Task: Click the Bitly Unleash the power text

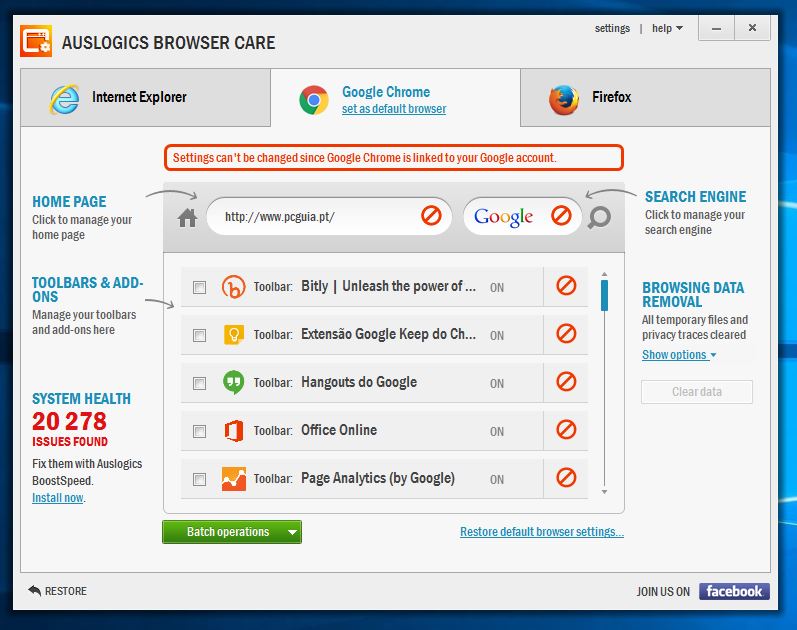Action: pyautogui.click(x=388, y=286)
